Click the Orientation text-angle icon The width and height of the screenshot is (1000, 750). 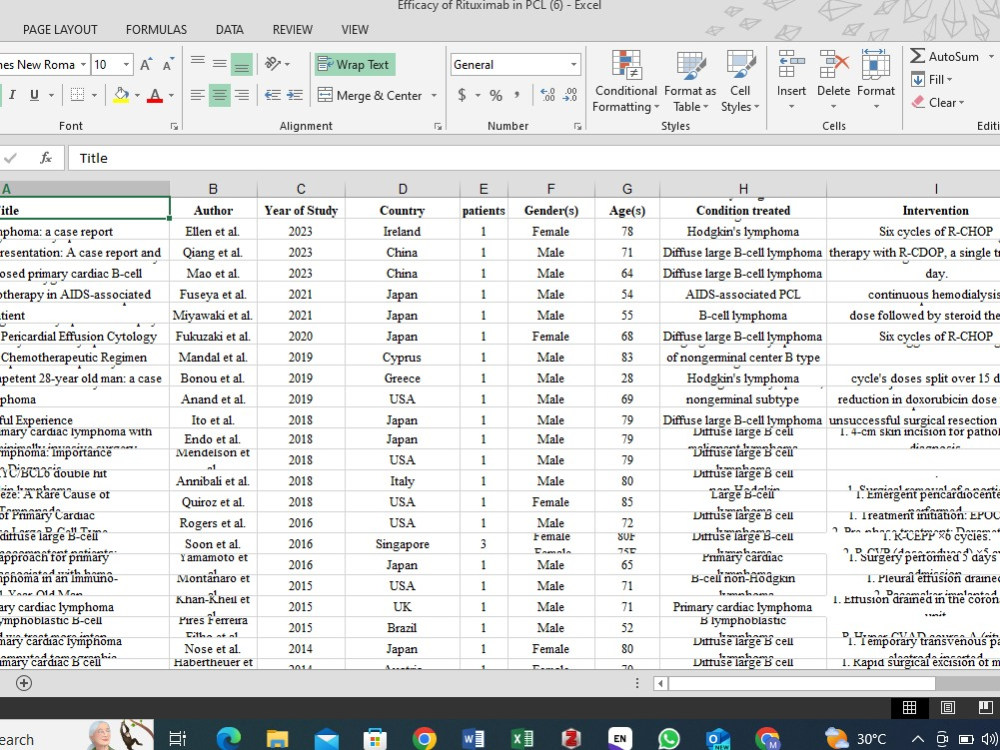(273, 63)
